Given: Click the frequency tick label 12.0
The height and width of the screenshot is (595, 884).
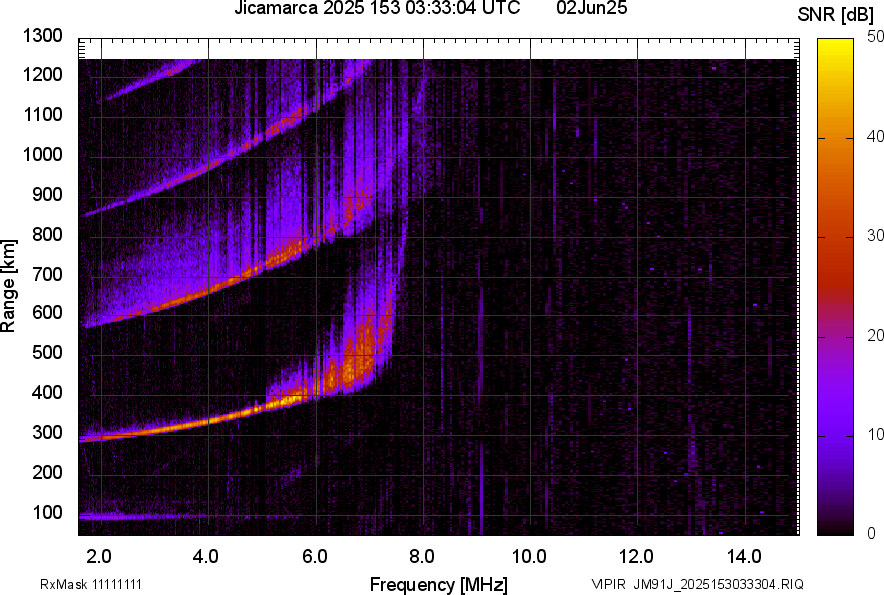Looking at the screenshot, I should point(637,557).
